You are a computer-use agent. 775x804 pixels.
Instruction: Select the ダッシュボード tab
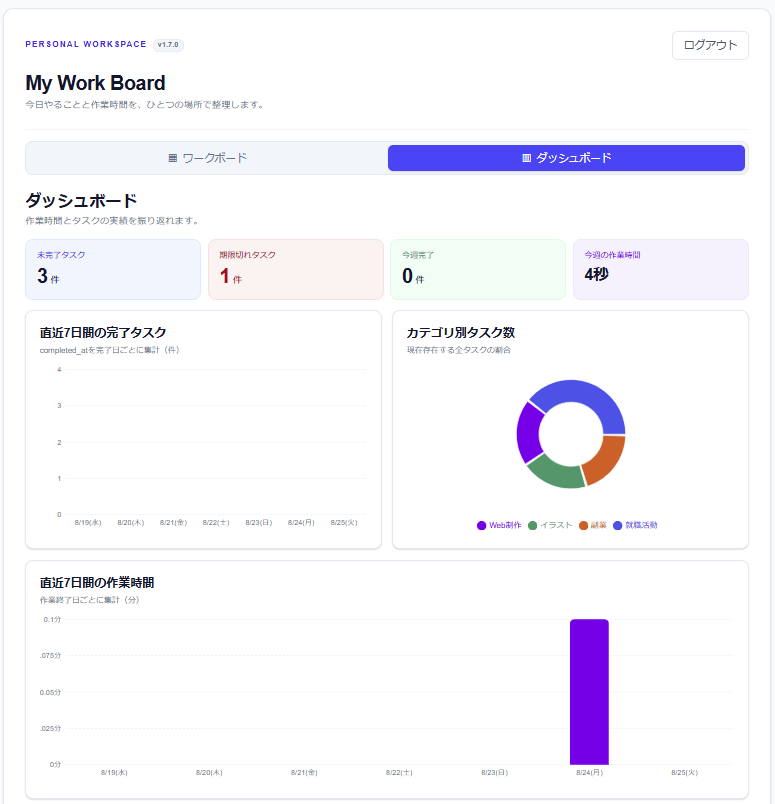click(x=566, y=158)
